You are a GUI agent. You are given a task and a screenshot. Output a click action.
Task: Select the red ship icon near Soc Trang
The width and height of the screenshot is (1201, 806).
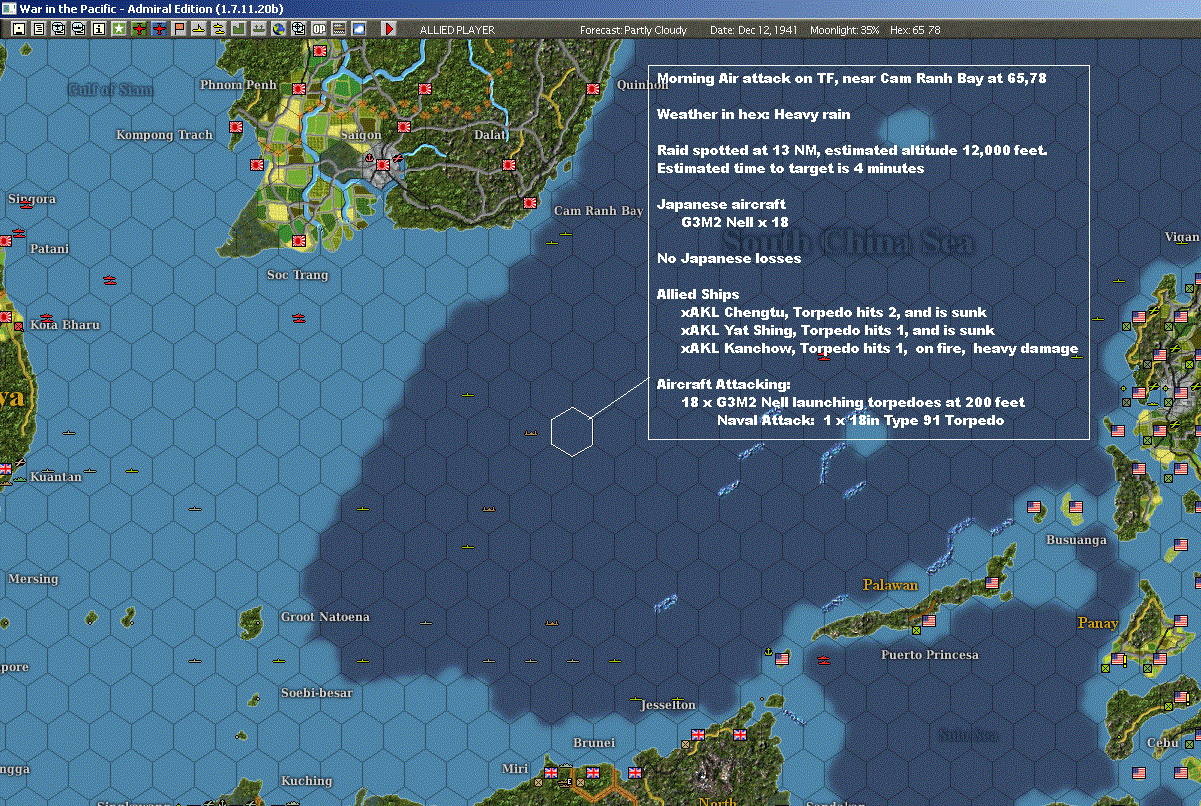point(299,318)
